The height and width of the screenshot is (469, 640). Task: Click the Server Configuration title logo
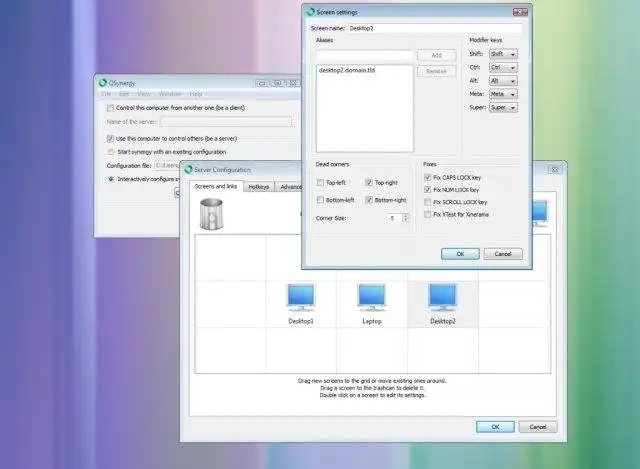[x=188, y=169]
